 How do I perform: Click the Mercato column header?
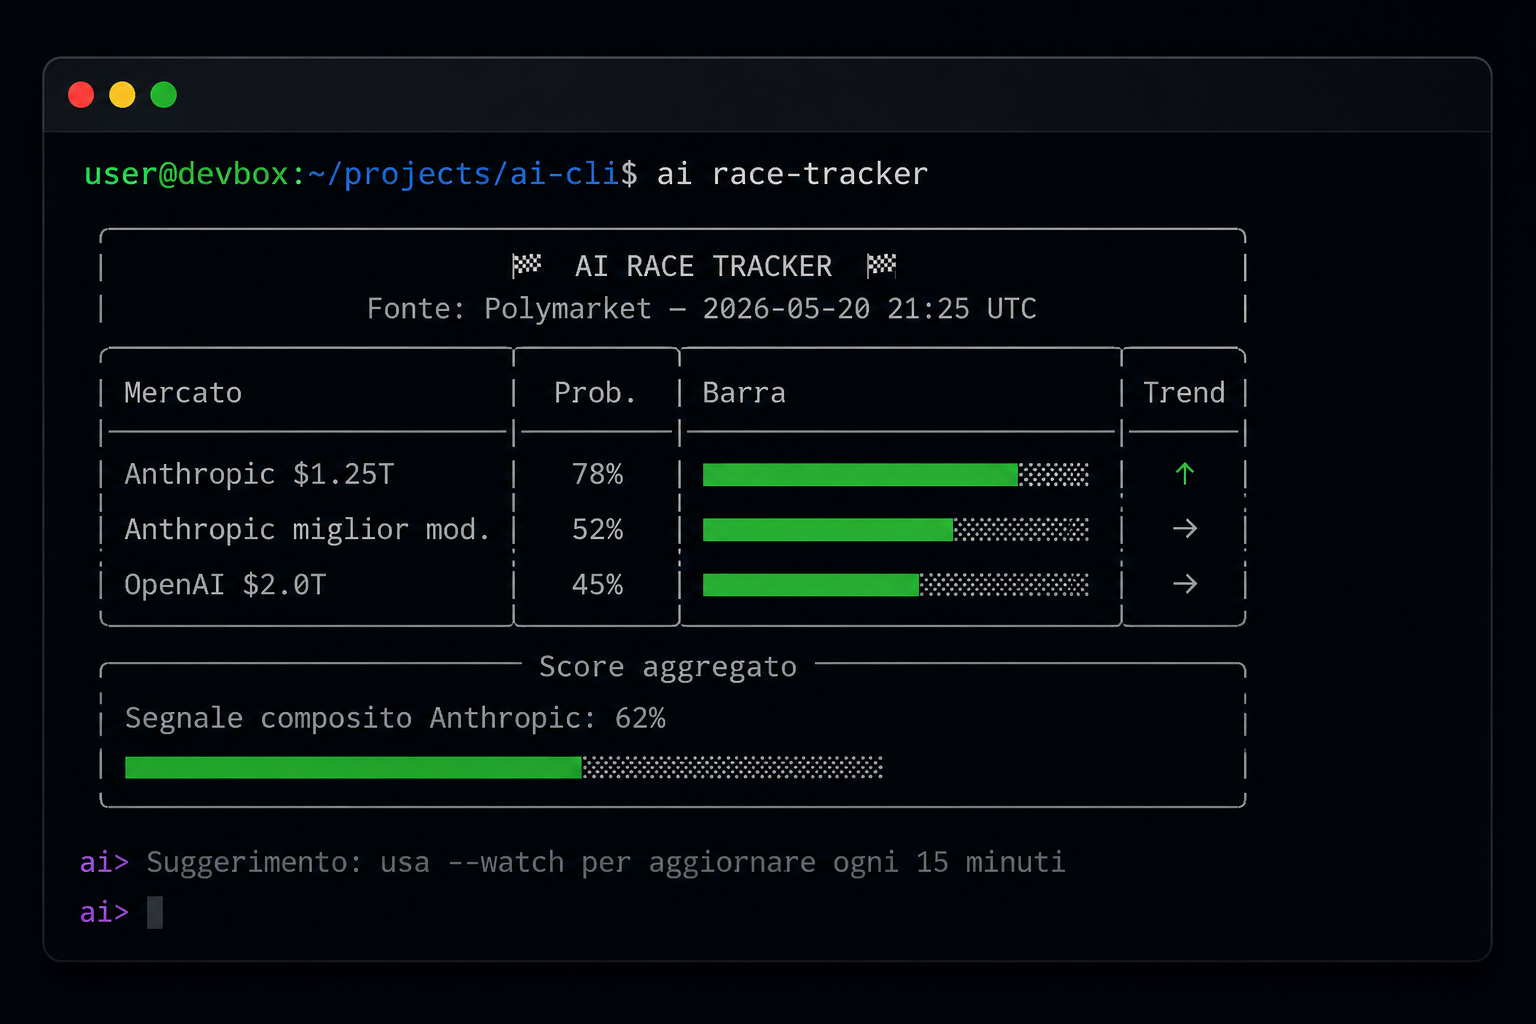(183, 392)
